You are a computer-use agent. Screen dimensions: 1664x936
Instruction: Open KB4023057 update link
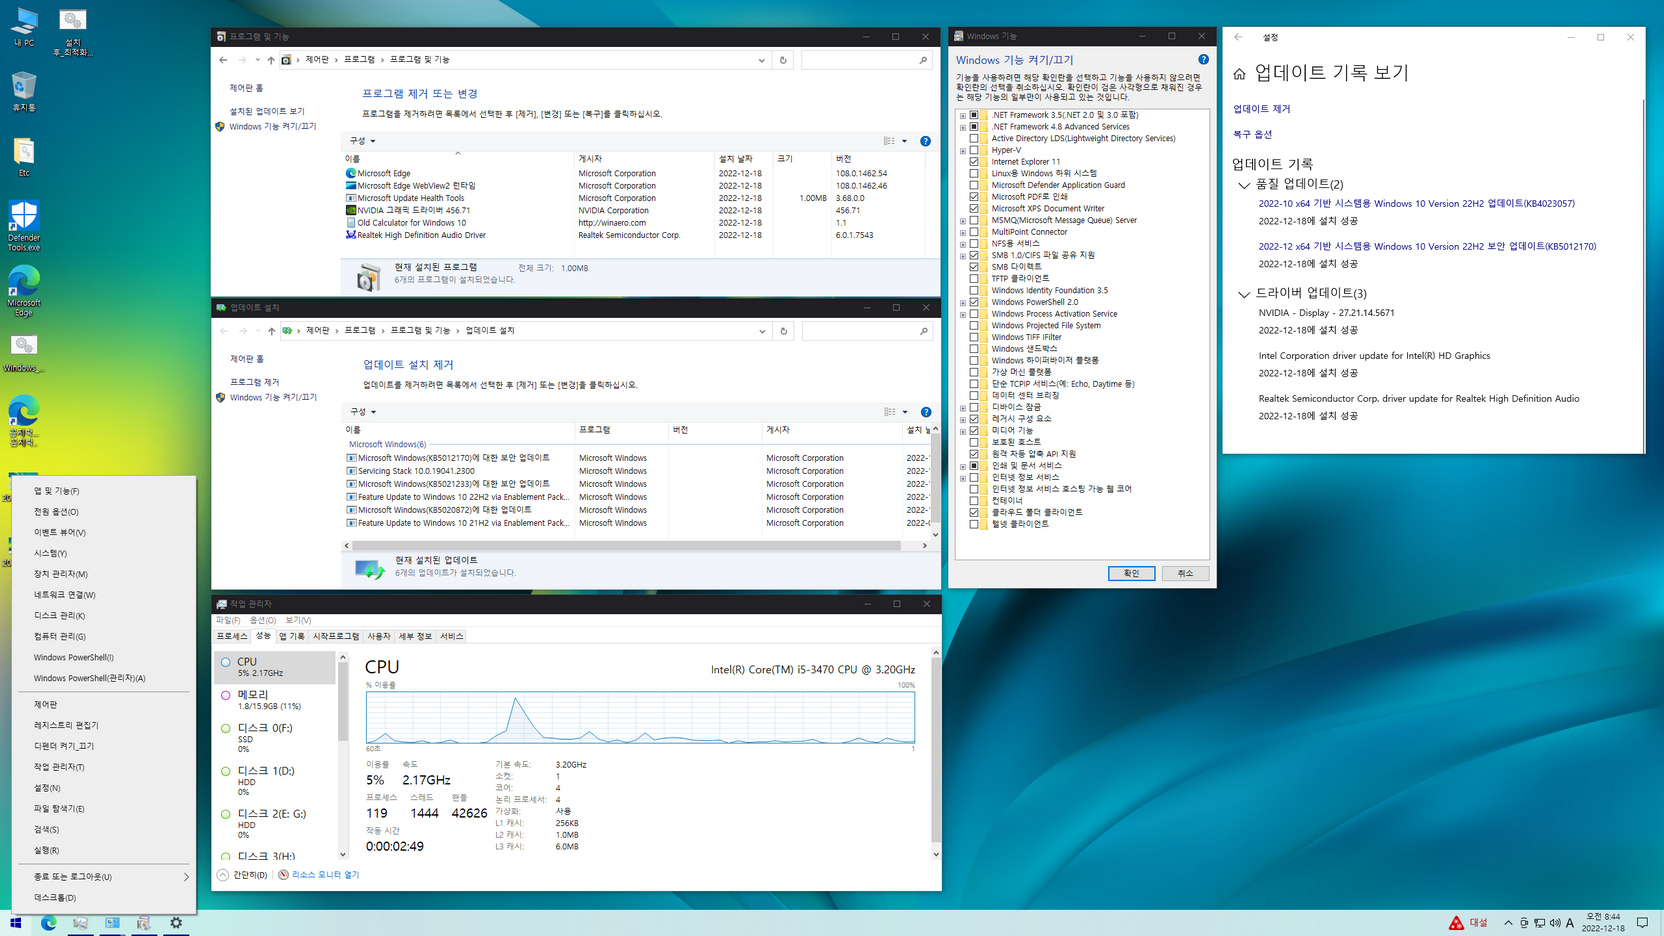[x=1416, y=203]
